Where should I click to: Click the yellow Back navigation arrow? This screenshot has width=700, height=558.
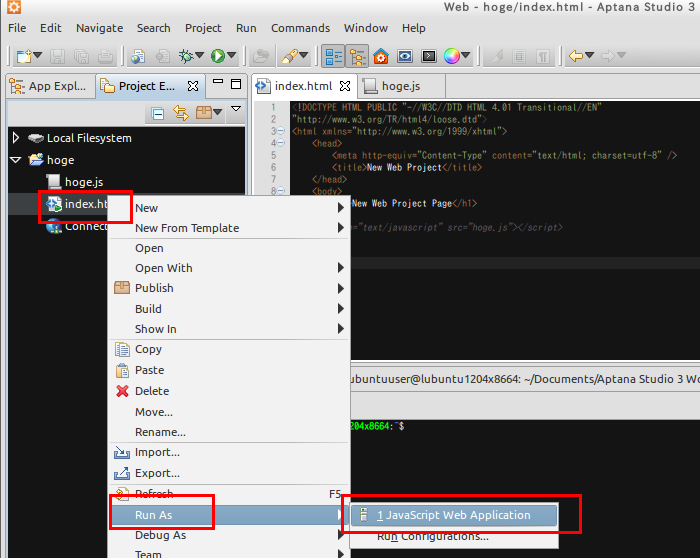coord(575,56)
